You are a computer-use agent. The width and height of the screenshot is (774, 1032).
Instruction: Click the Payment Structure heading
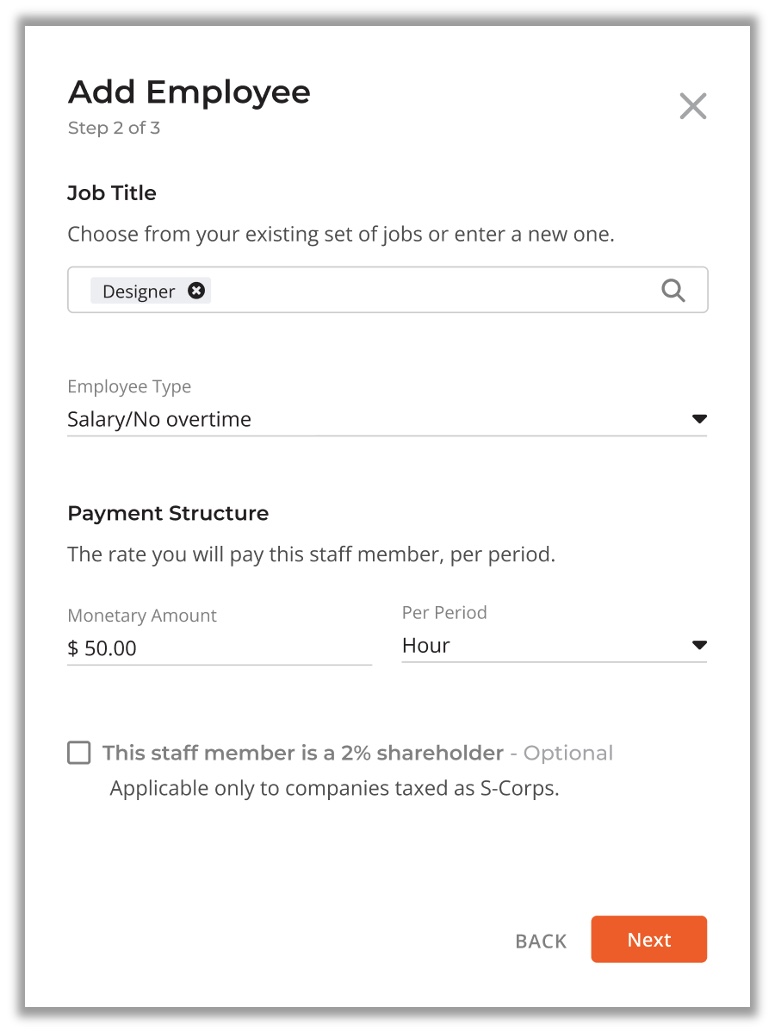tap(168, 513)
